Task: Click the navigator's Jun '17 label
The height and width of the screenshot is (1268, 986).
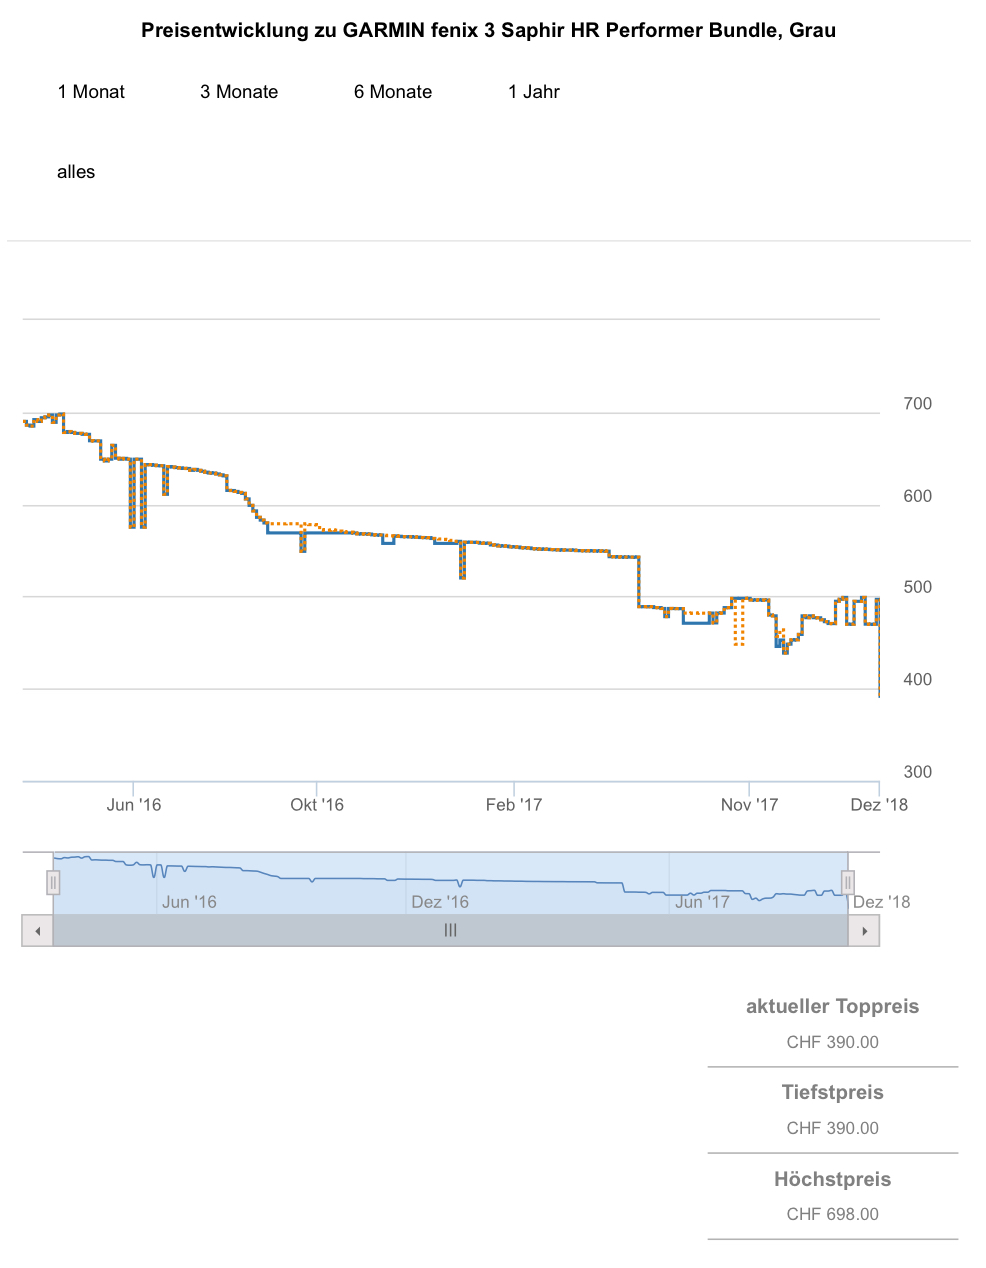Action: click(x=702, y=902)
